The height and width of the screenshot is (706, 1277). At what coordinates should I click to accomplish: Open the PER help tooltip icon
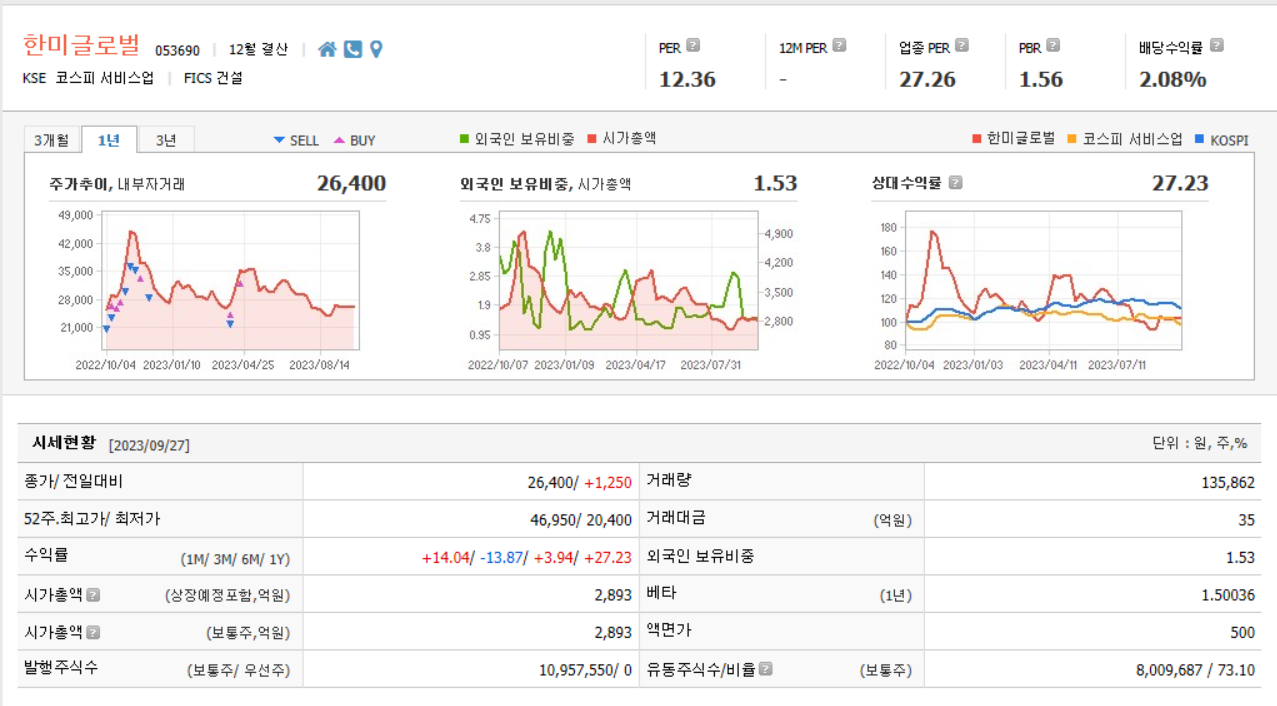coord(694,43)
